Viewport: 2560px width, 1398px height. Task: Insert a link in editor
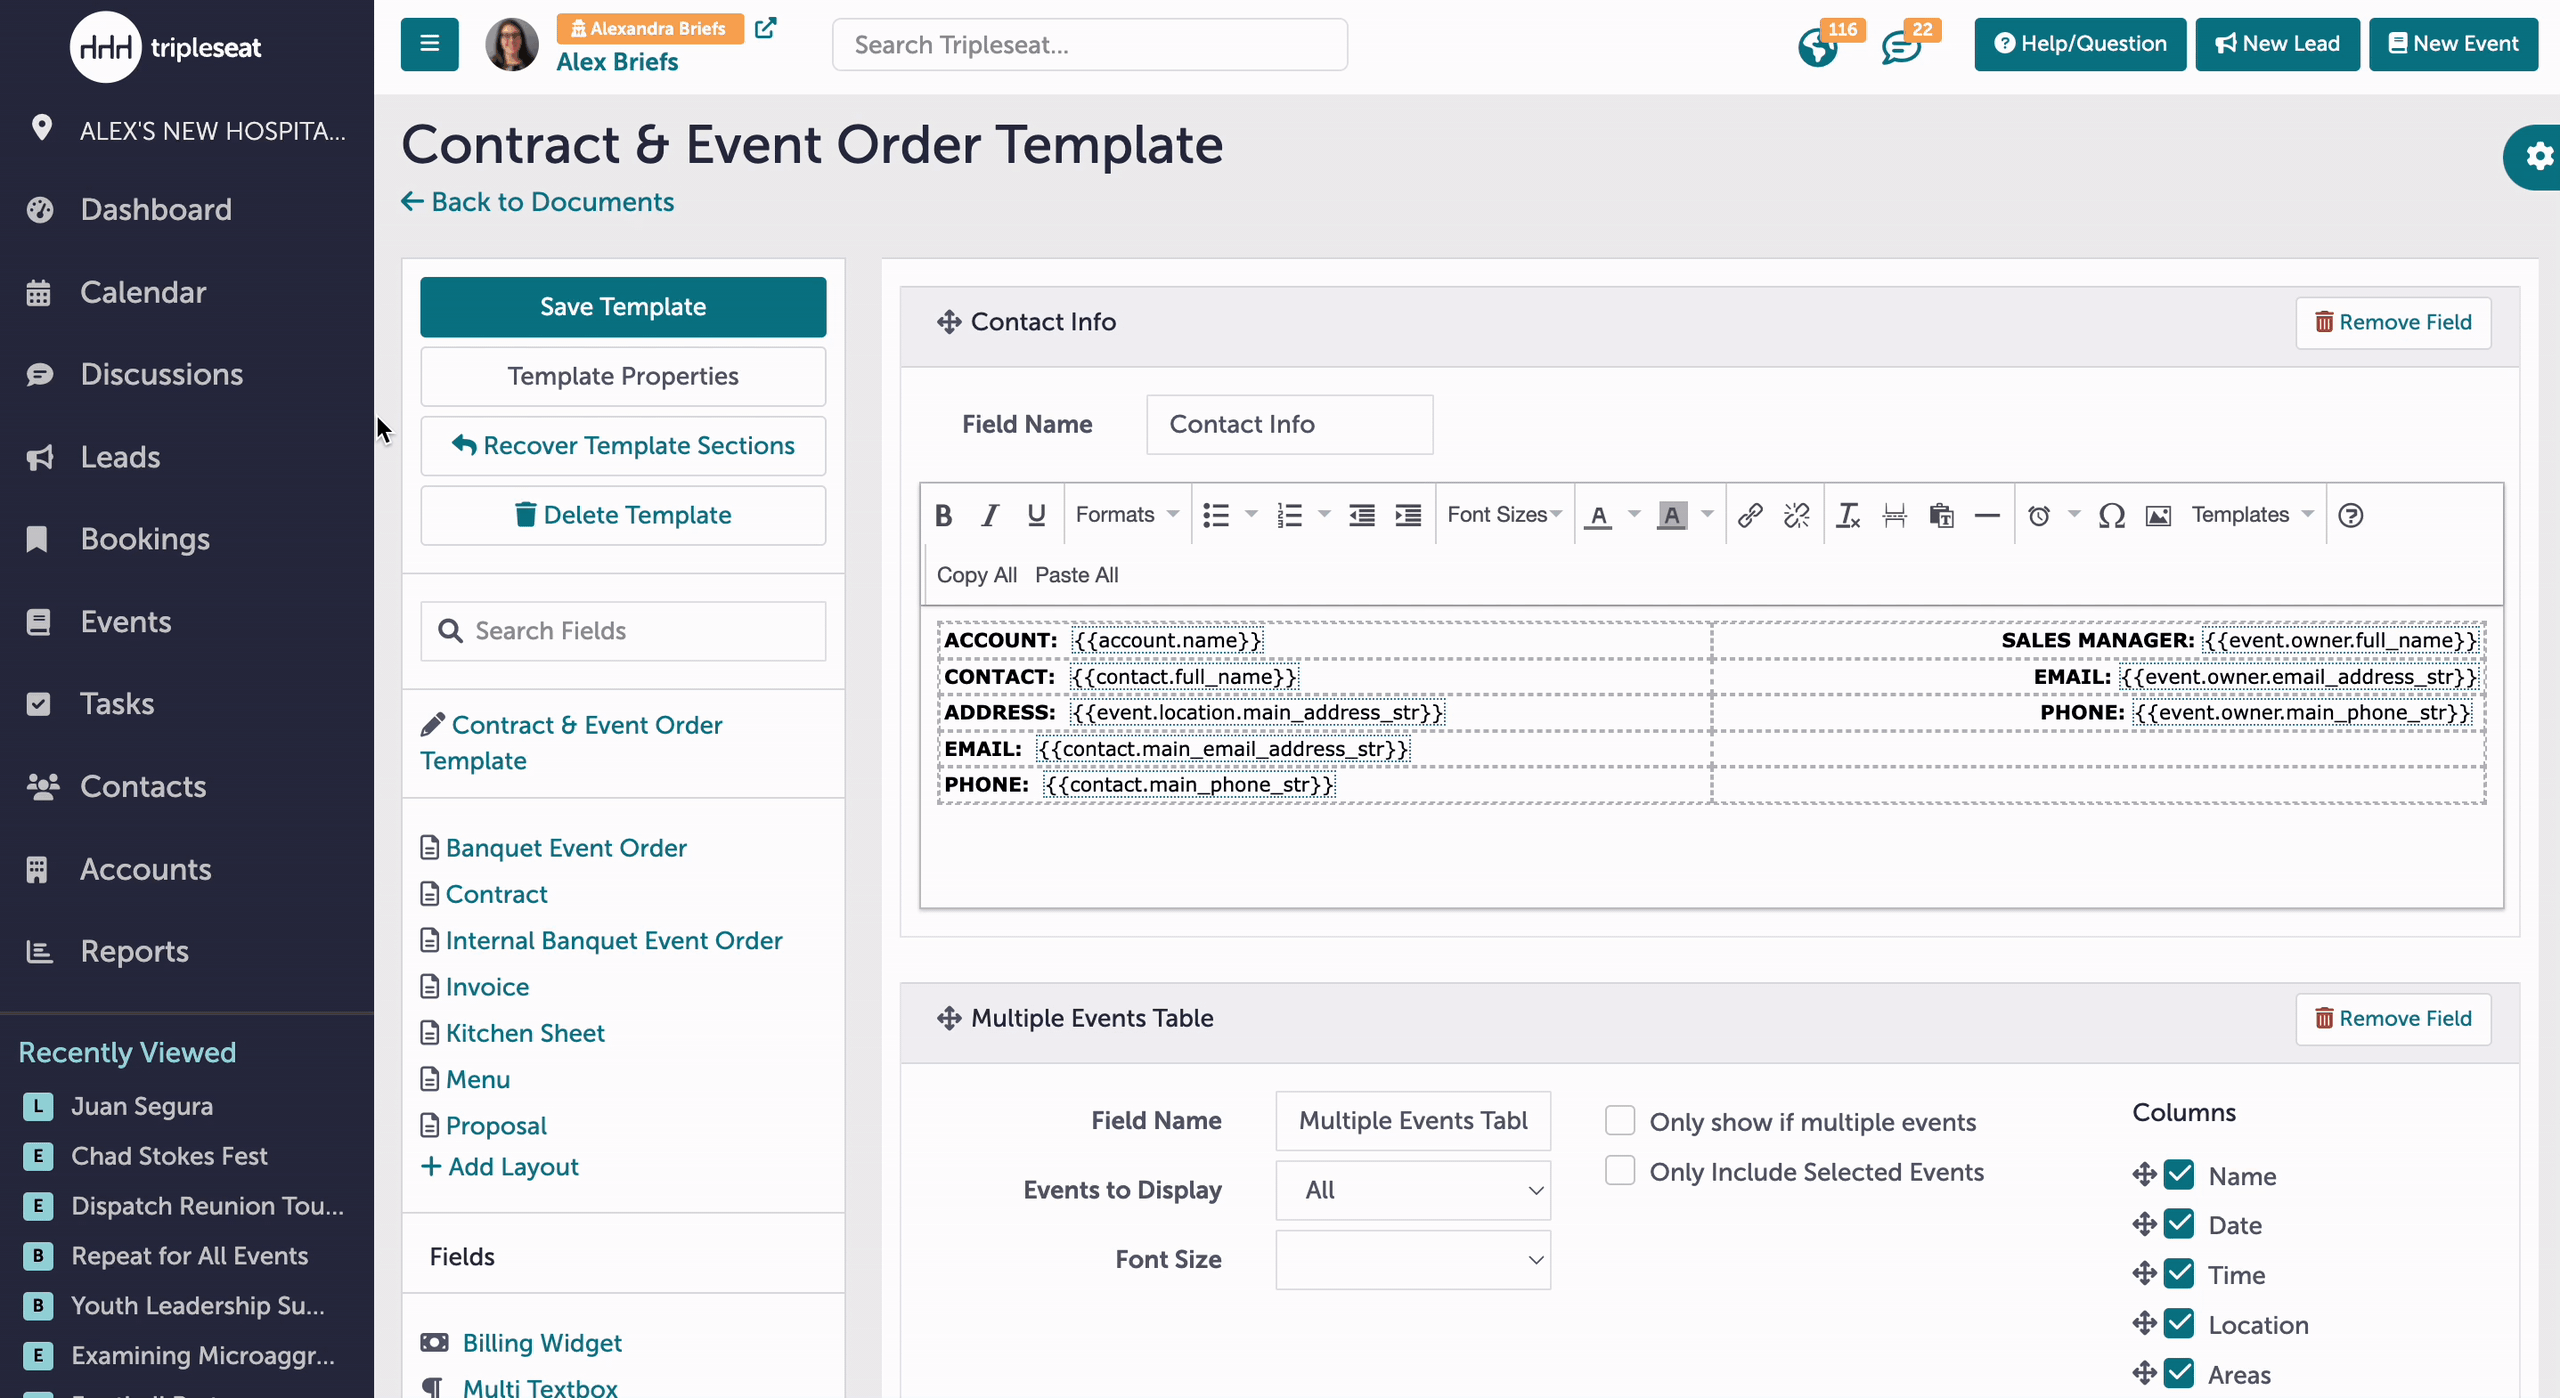pos(1750,515)
